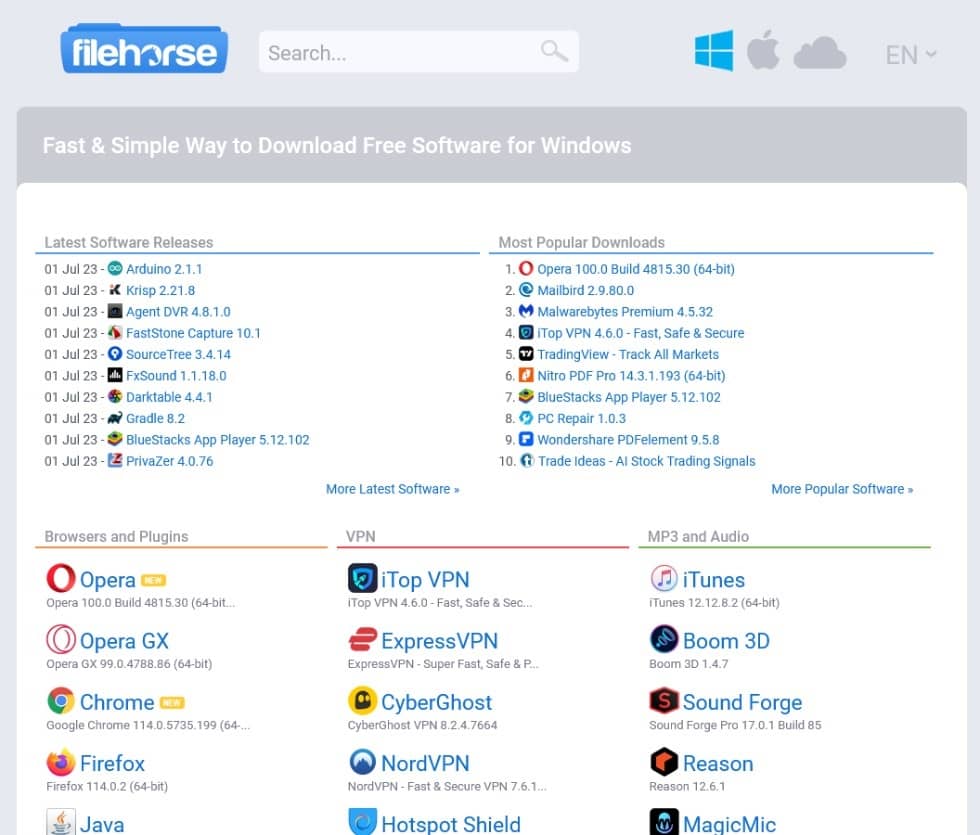This screenshot has height=835, width=980.
Task: Open Krisp 2.21.8 link
Action: point(161,290)
